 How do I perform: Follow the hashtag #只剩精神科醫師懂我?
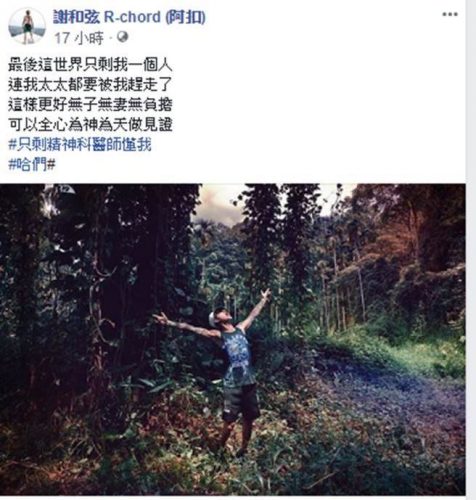point(80,145)
